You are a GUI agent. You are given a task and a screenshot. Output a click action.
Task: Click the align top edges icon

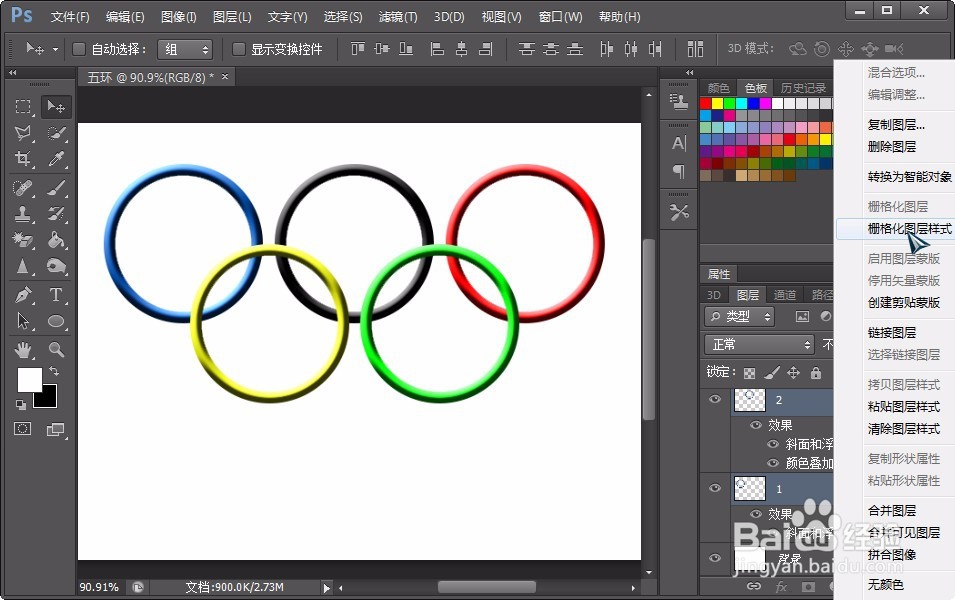click(358, 49)
